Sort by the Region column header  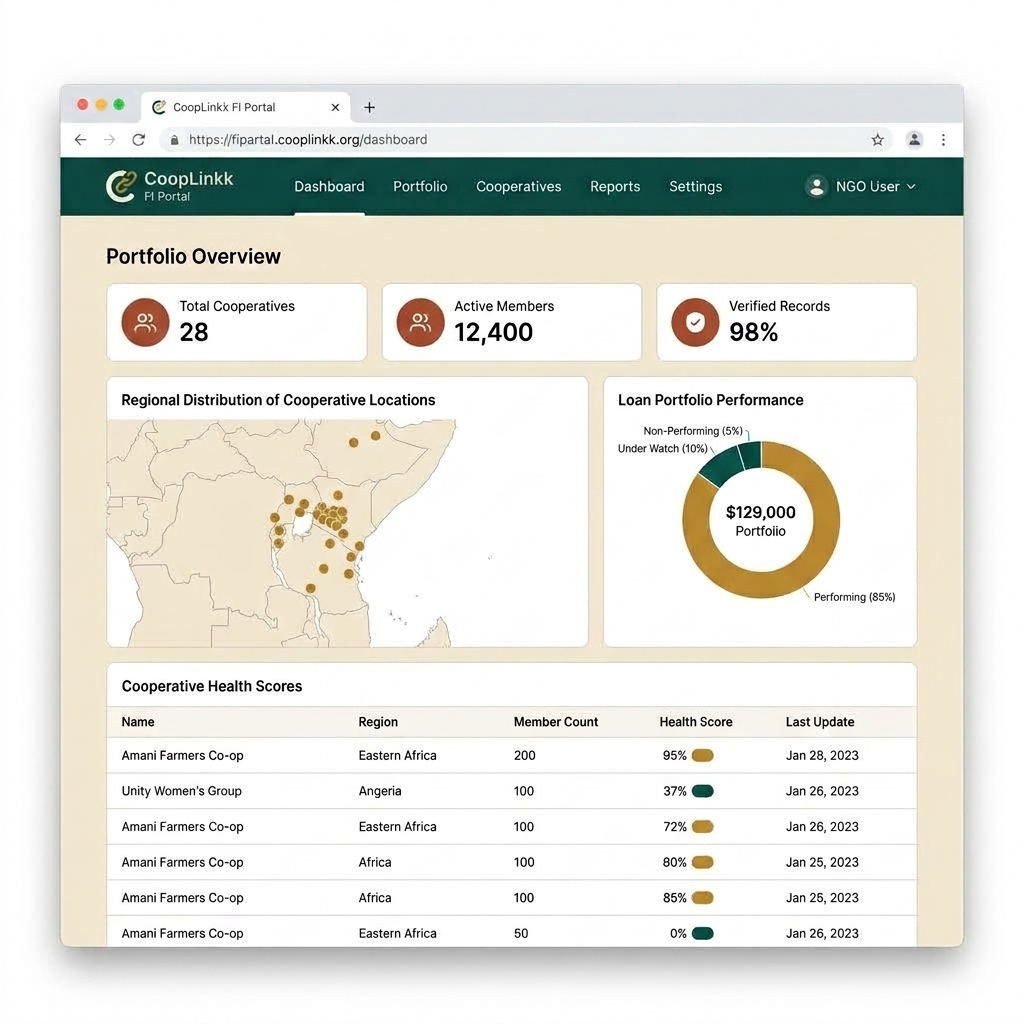click(x=377, y=722)
